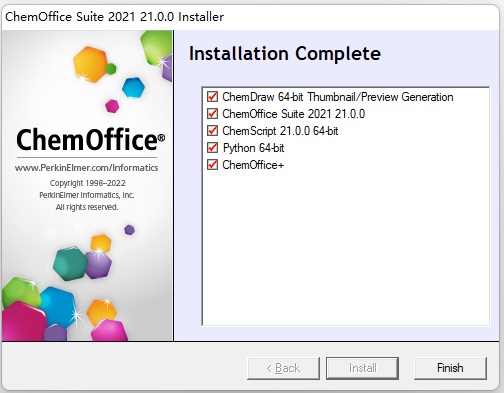Open the www.PerkinElmer.com/Informatics link

[x=87, y=168]
